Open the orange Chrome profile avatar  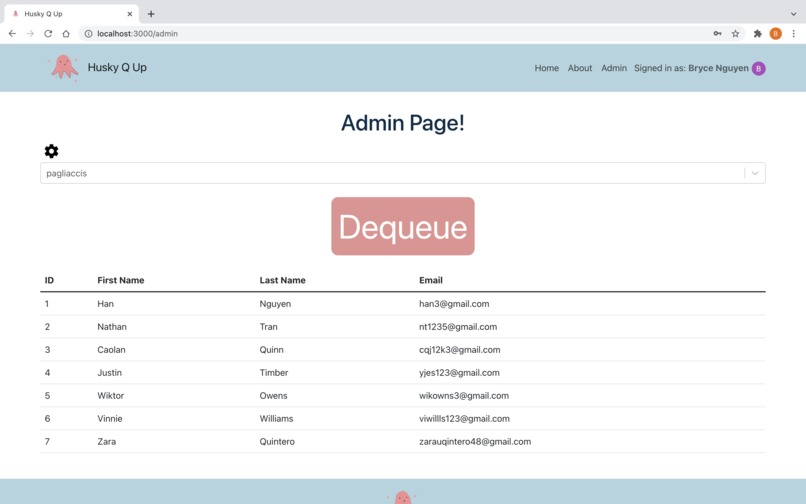click(776, 33)
